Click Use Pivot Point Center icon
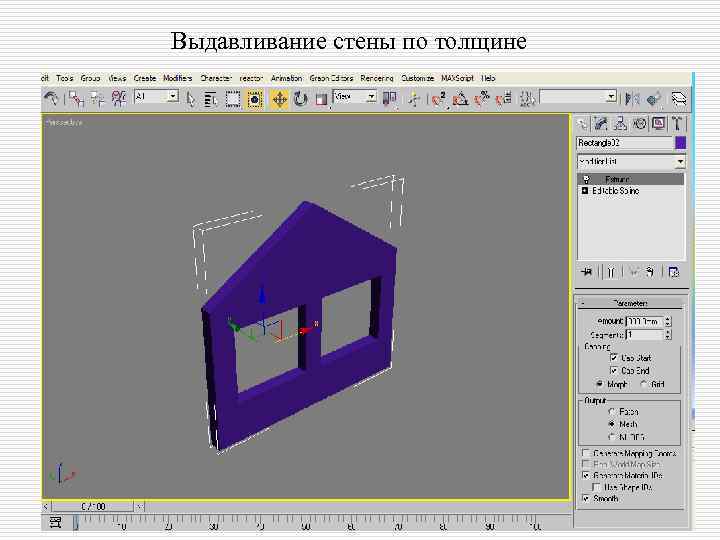This screenshot has height=540, width=720. click(389, 98)
